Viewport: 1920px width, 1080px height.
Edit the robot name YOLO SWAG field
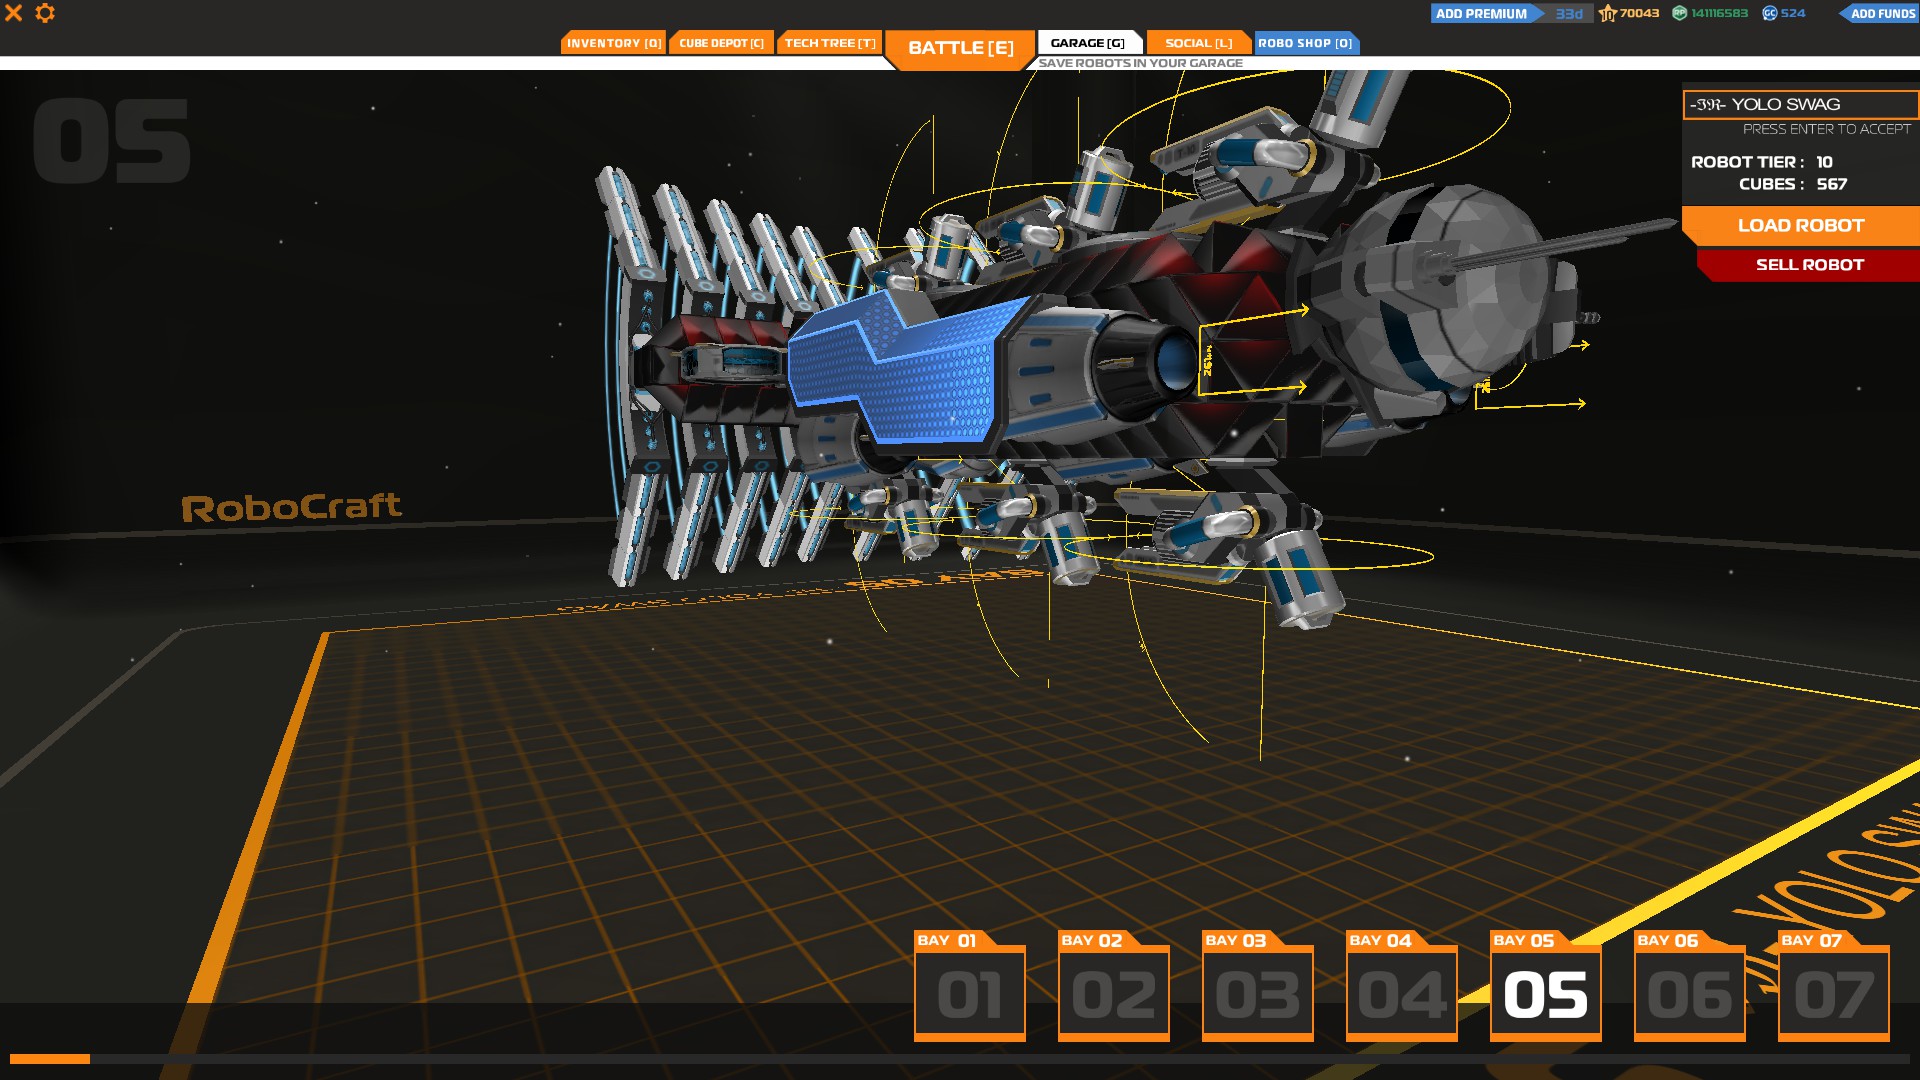click(1800, 104)
